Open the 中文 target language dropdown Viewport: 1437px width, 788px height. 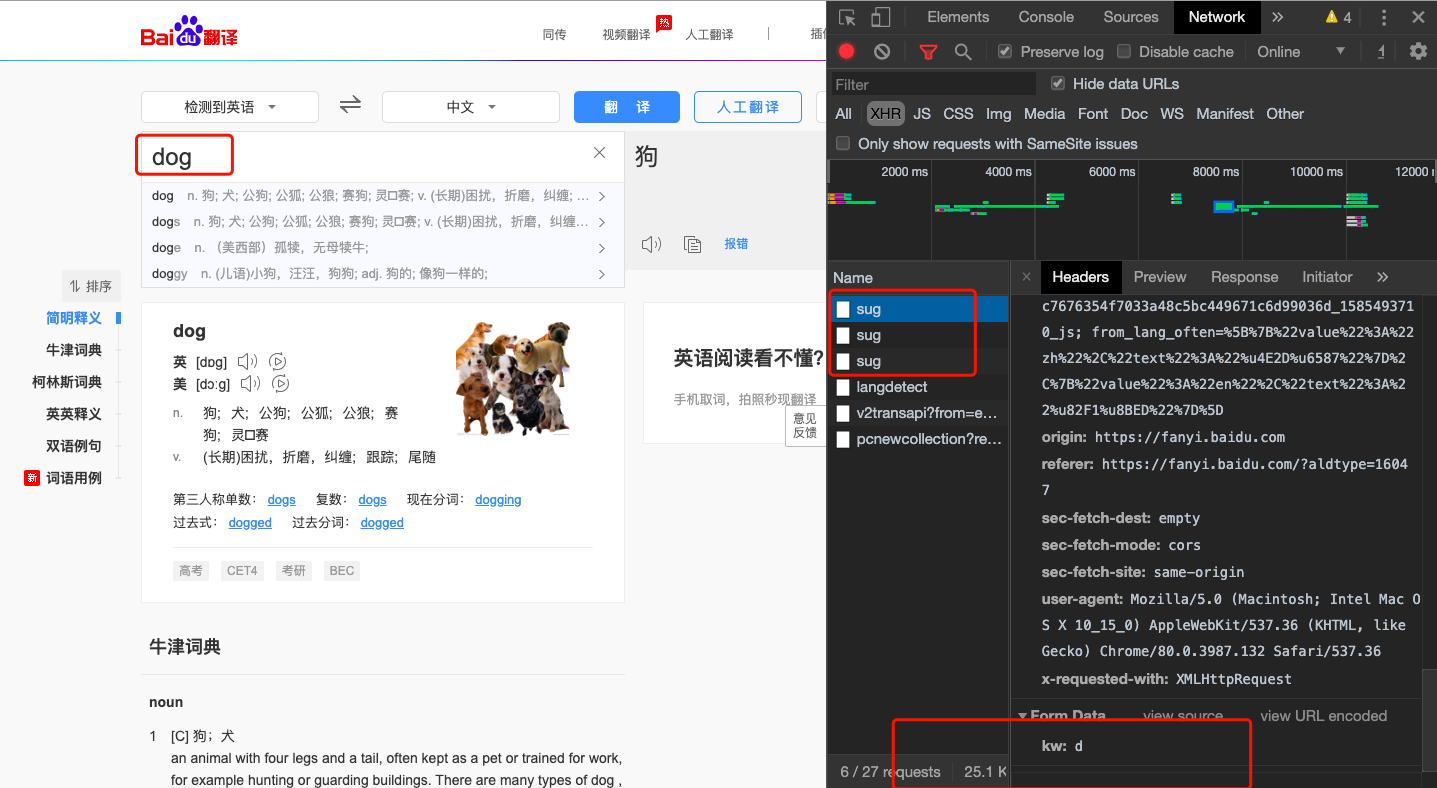(x=470, y=105)
